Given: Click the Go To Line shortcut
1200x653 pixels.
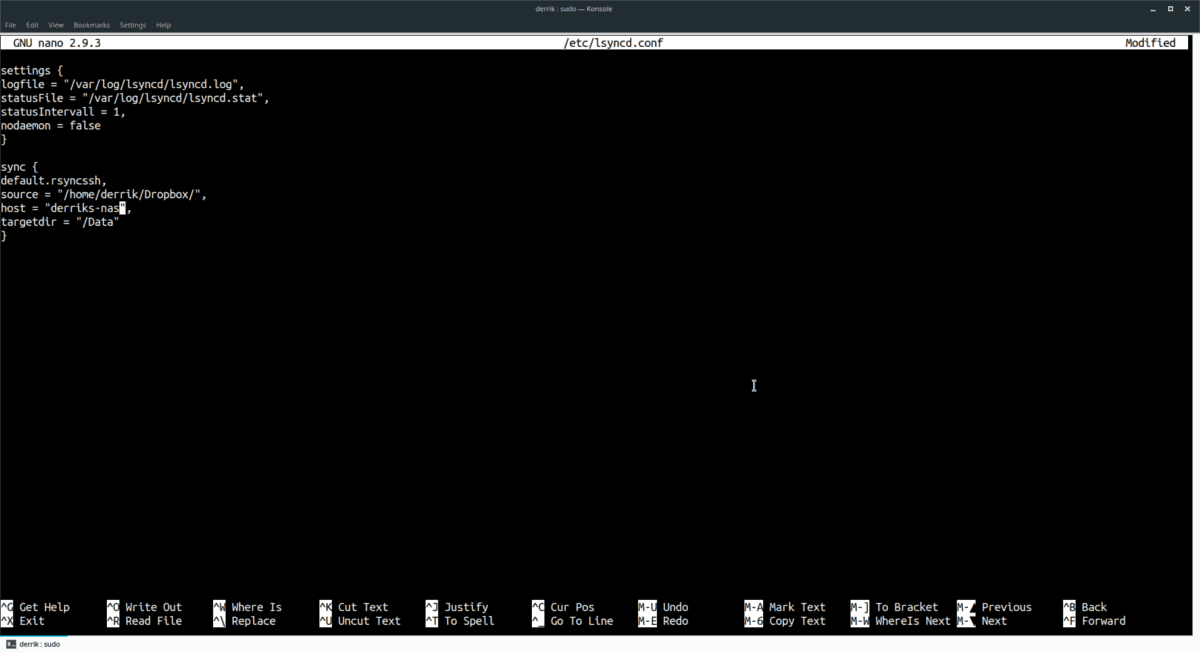Looking at the screenshot, I should pyautogui.click(x=572, y=621).
